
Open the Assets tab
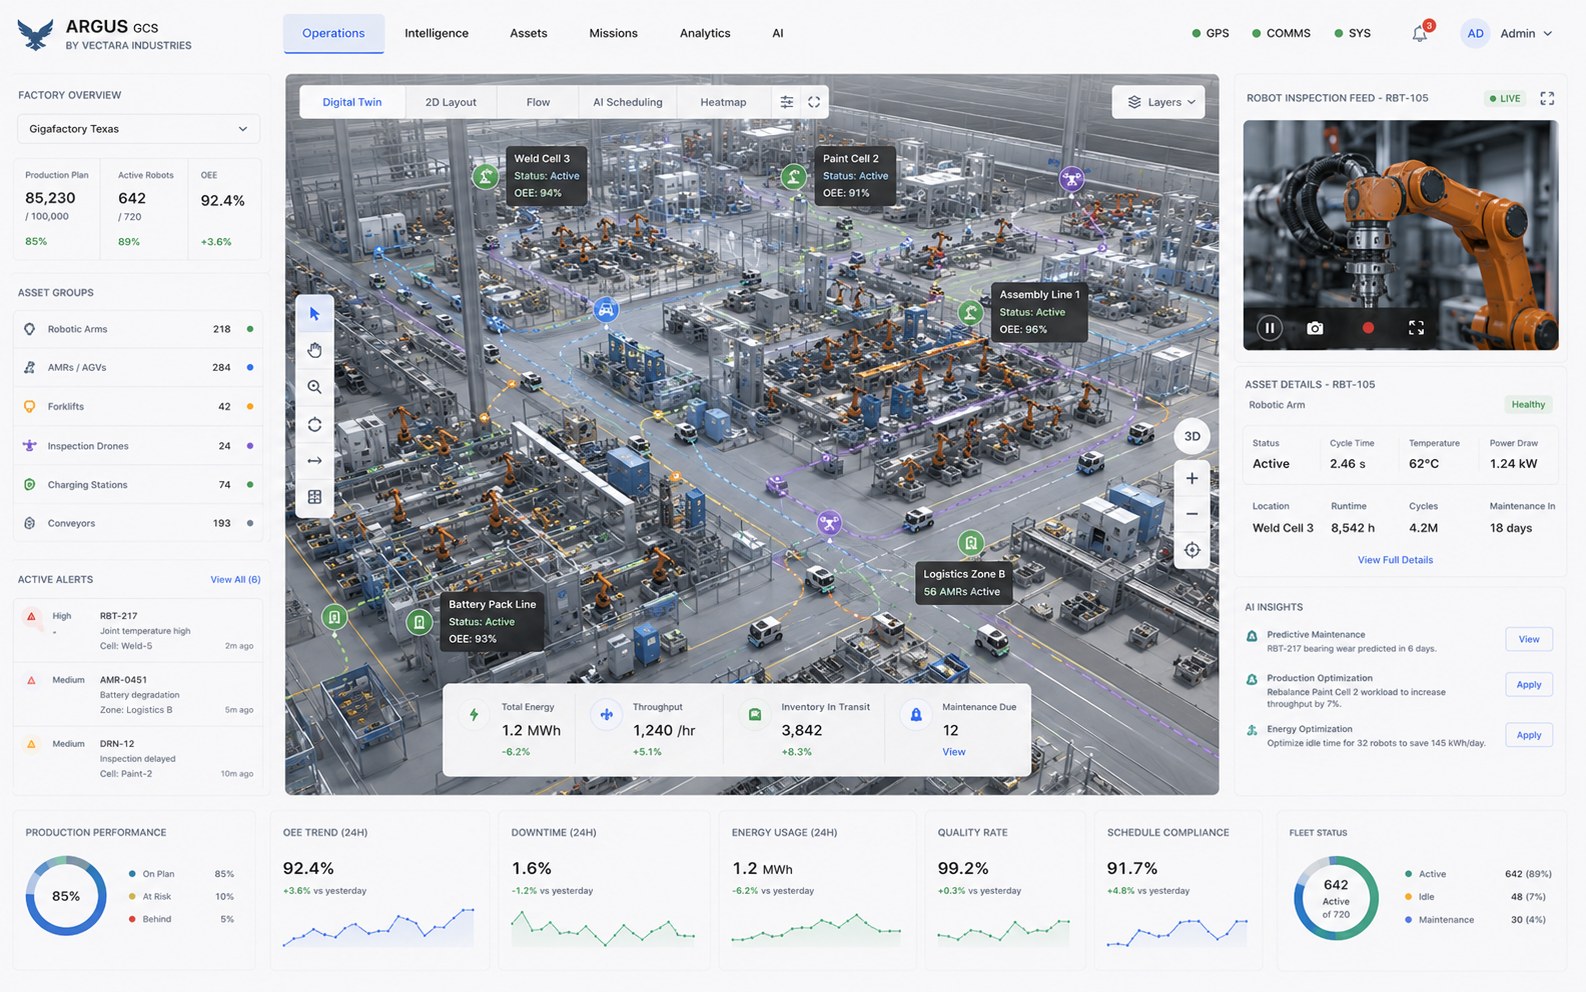[528, 33]
